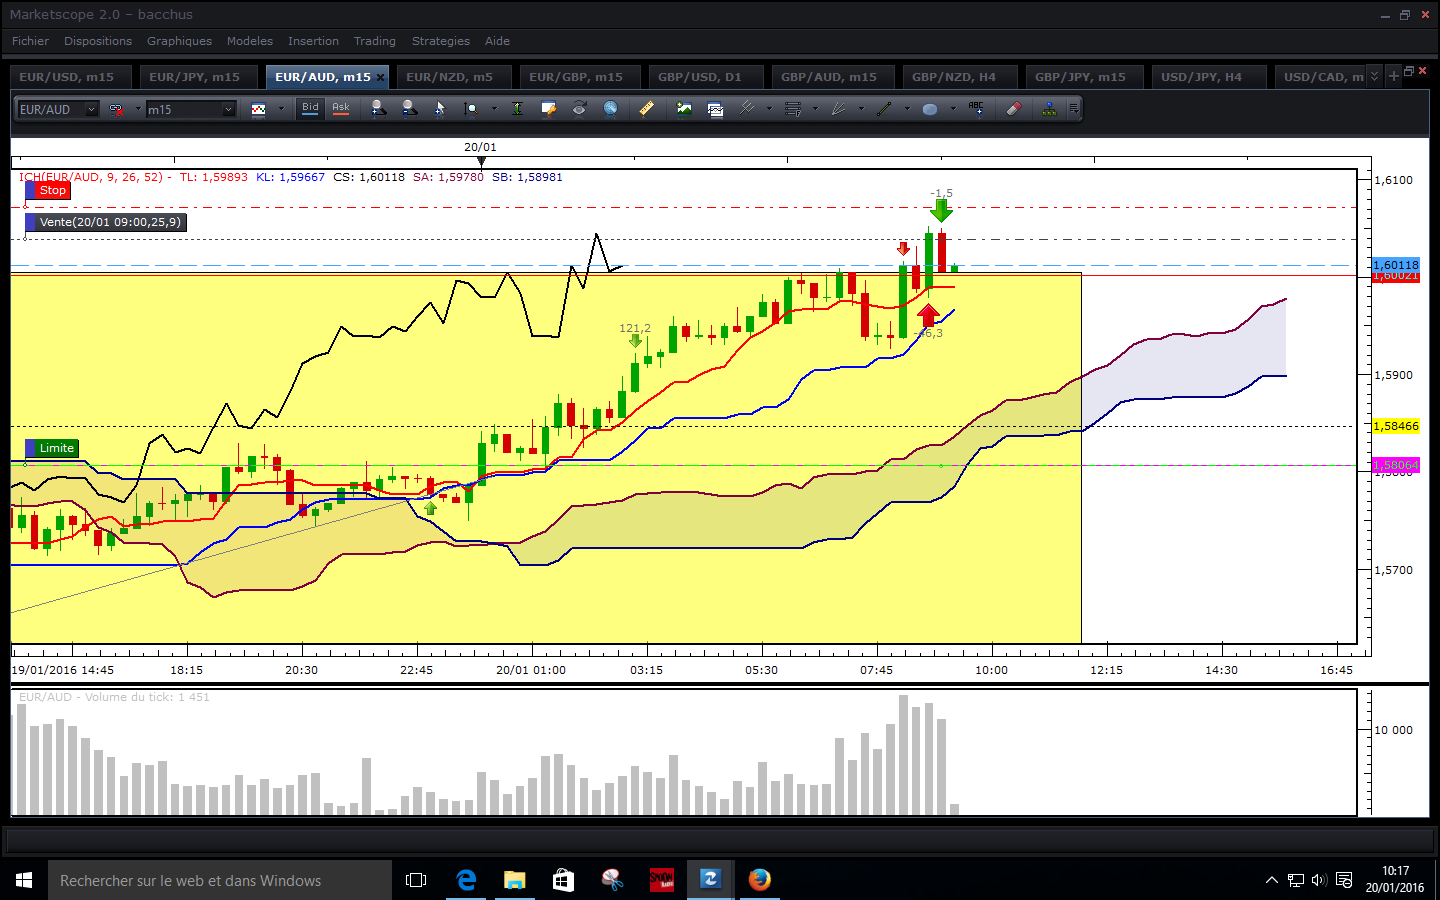Expand the chart type dropdown arrow
1440x900 pixels.
pos(281,109)
